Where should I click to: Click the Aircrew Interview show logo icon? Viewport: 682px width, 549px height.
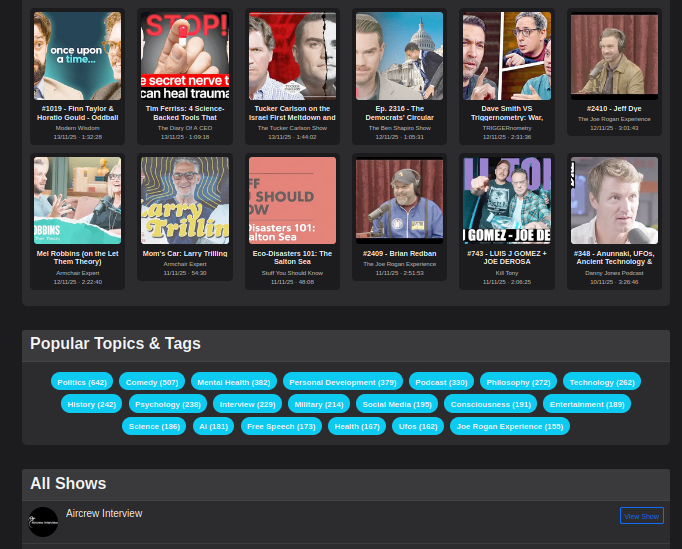point(43,521)
